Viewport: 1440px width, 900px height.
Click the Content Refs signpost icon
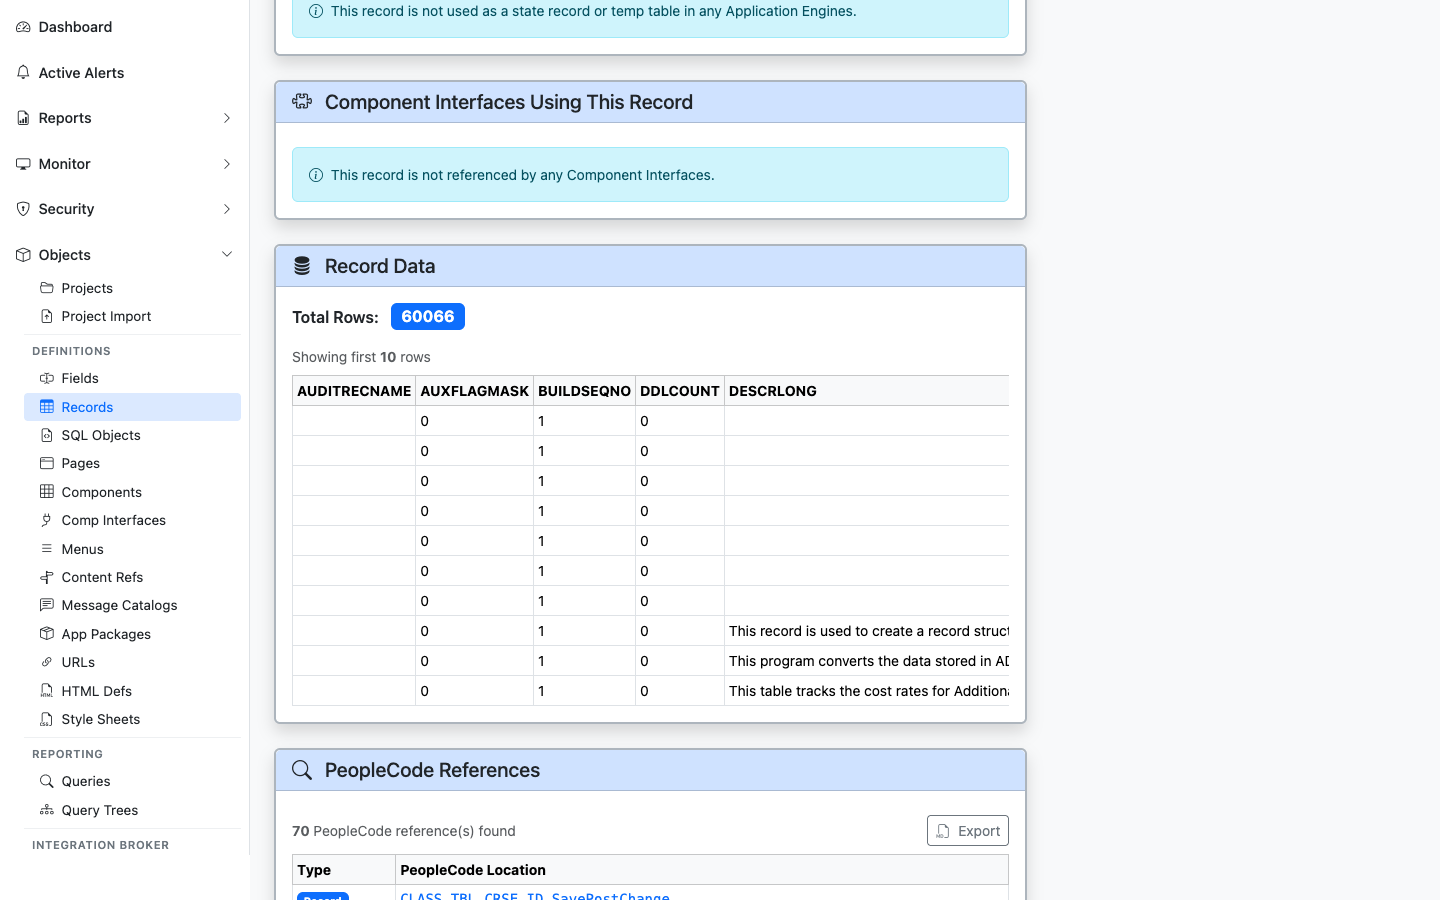[x=47, y=577]
